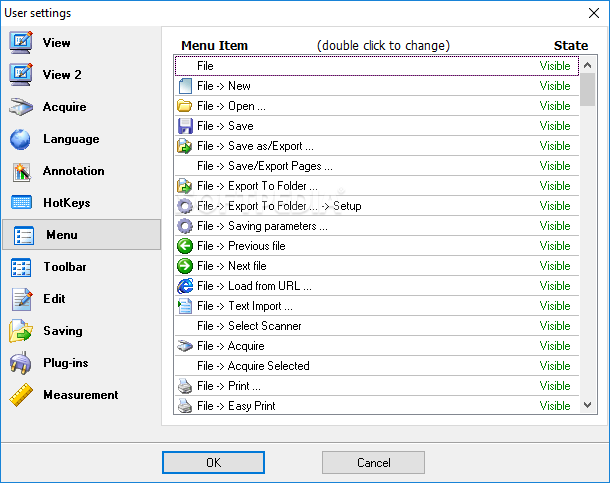Click the gear icon of Export To Folder Setup

click(185, 206)
